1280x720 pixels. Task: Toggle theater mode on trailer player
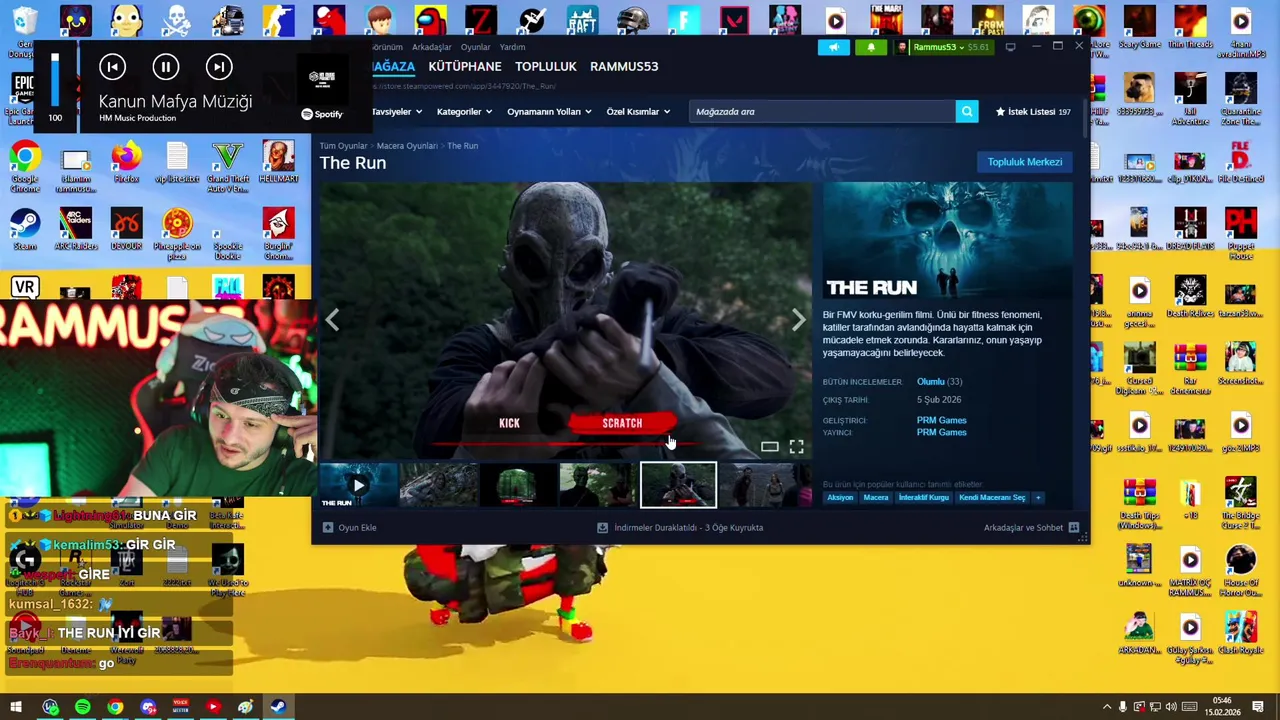click(x=769, y=447)
